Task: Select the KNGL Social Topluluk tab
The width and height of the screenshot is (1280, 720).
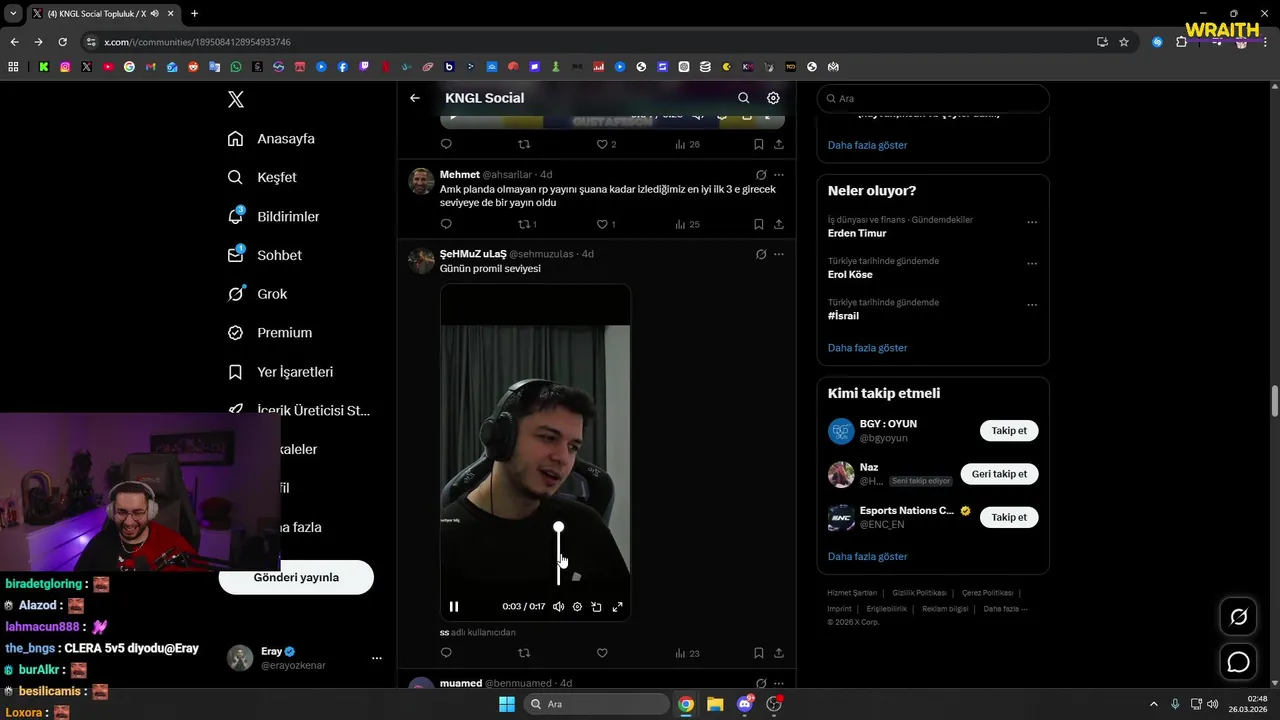Action: 101,13
